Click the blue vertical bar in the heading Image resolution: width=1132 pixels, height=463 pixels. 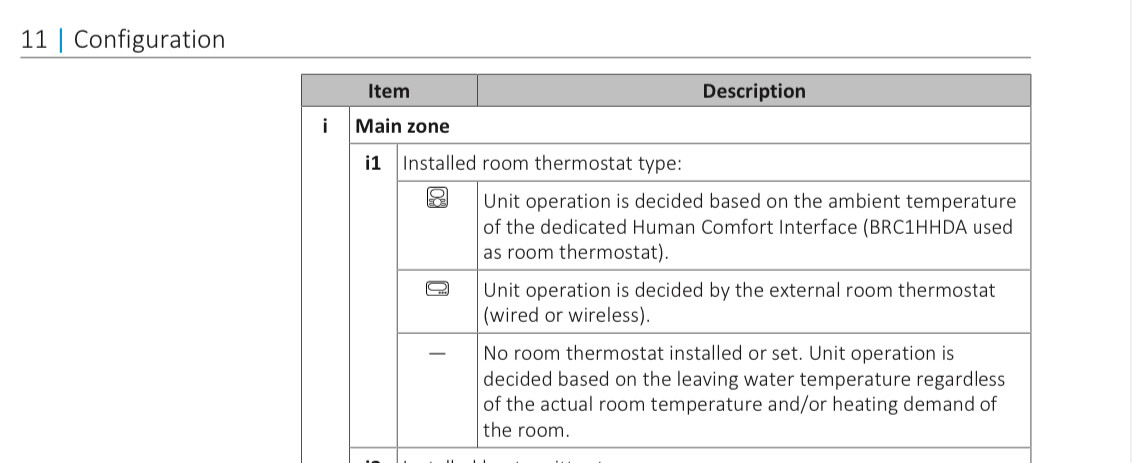(61, 39)
